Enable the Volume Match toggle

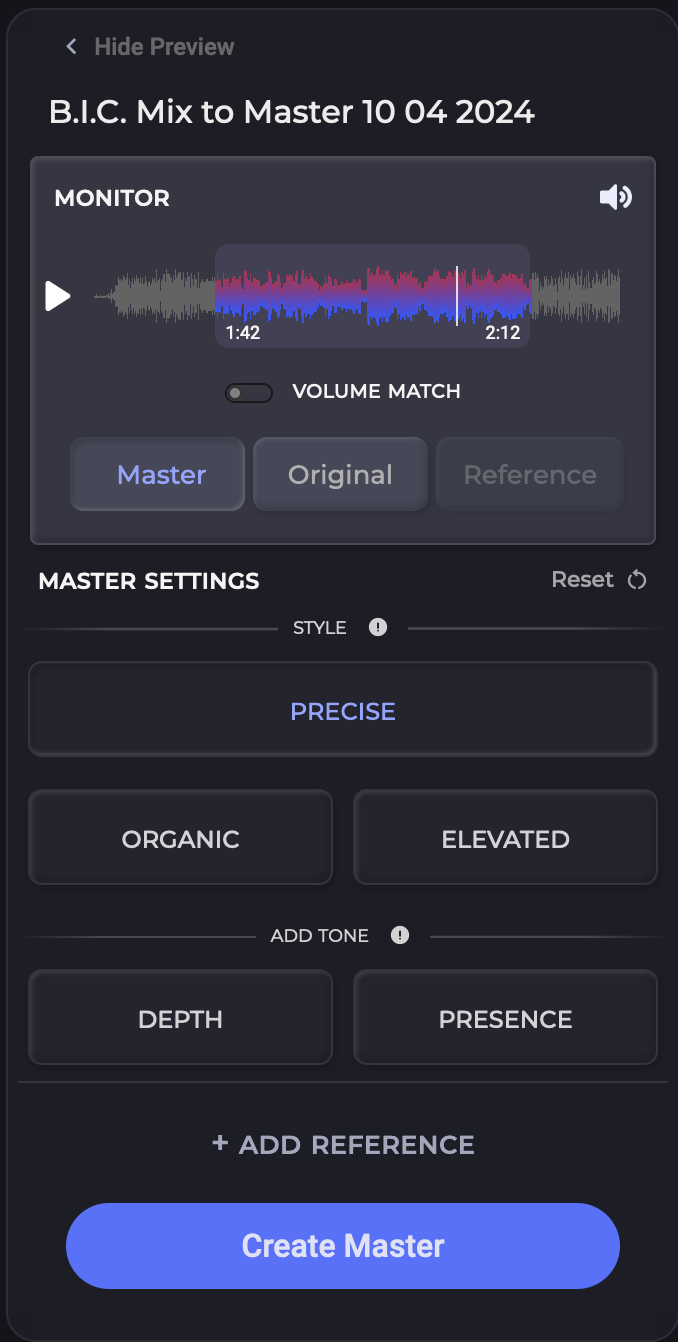click(248, 392)
